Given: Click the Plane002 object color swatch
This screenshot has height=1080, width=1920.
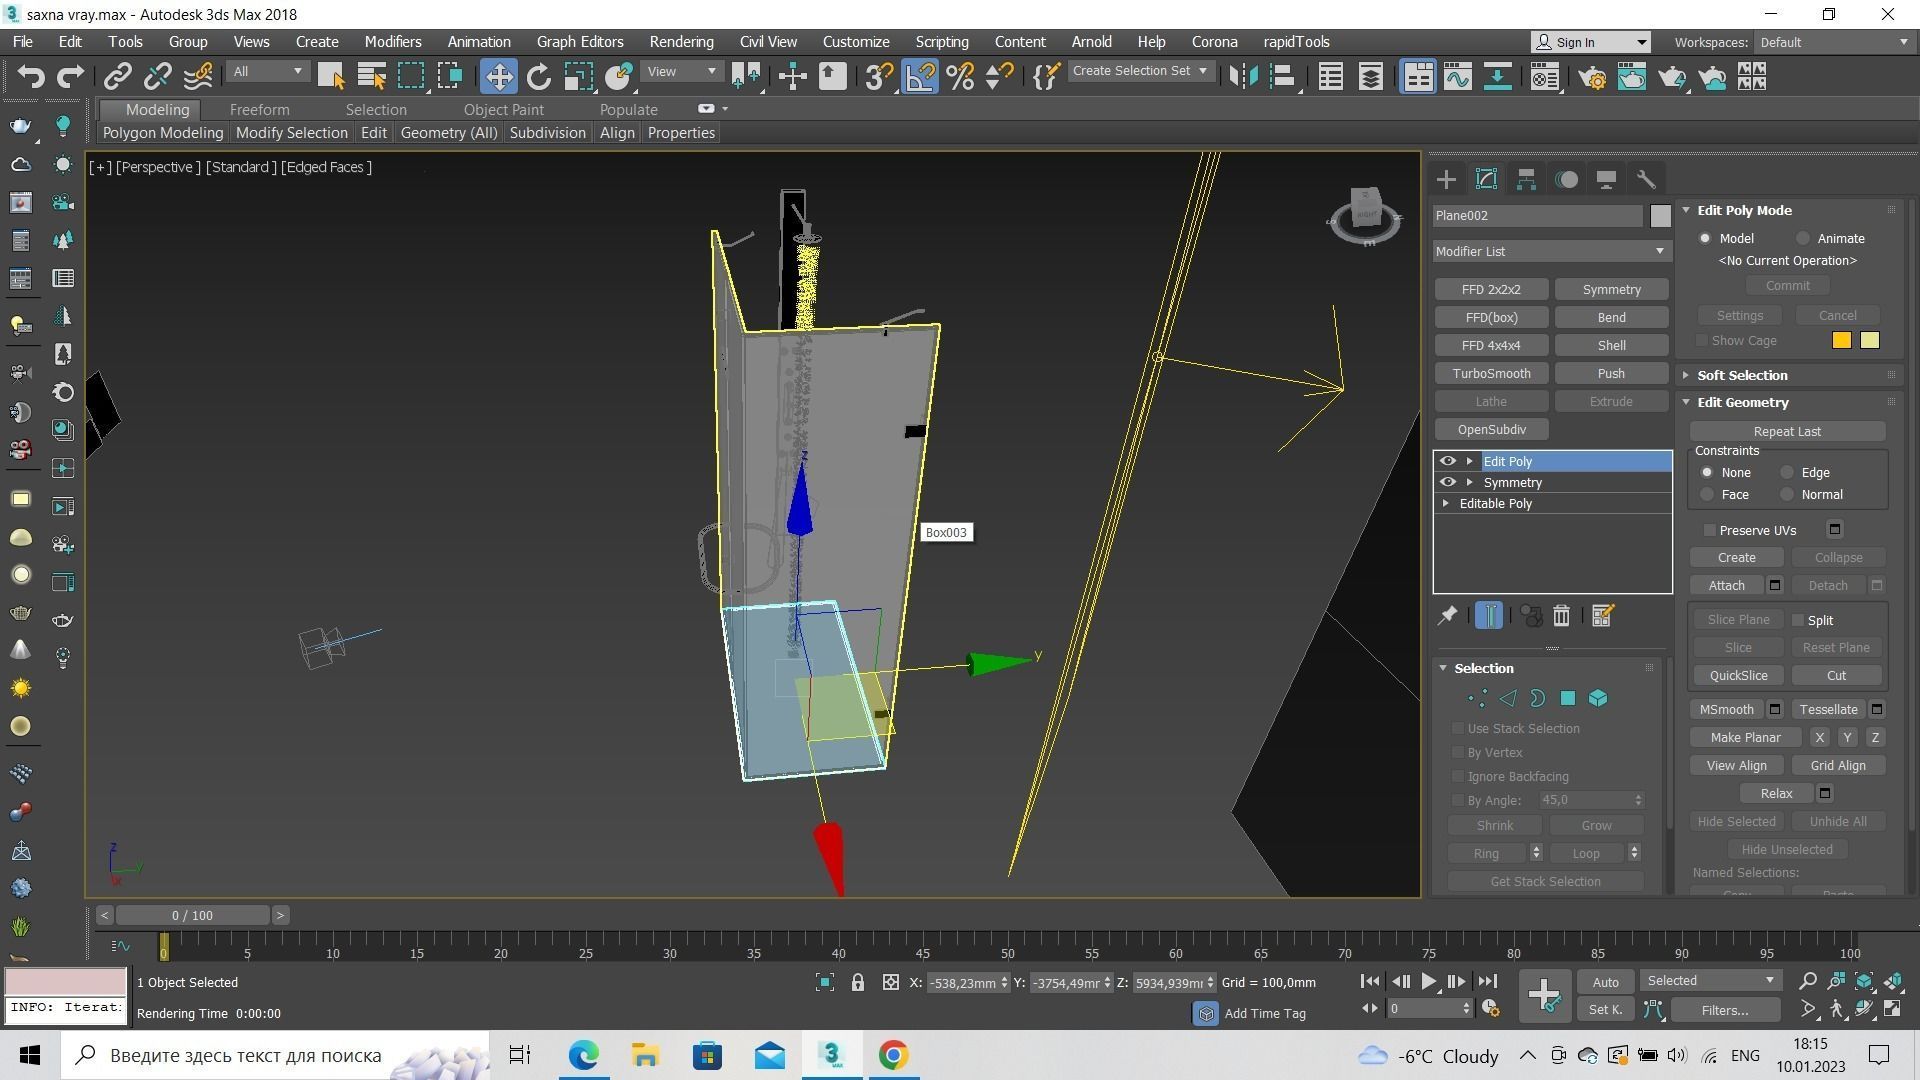Looking at the screenshot, I should click(1660, 216).
